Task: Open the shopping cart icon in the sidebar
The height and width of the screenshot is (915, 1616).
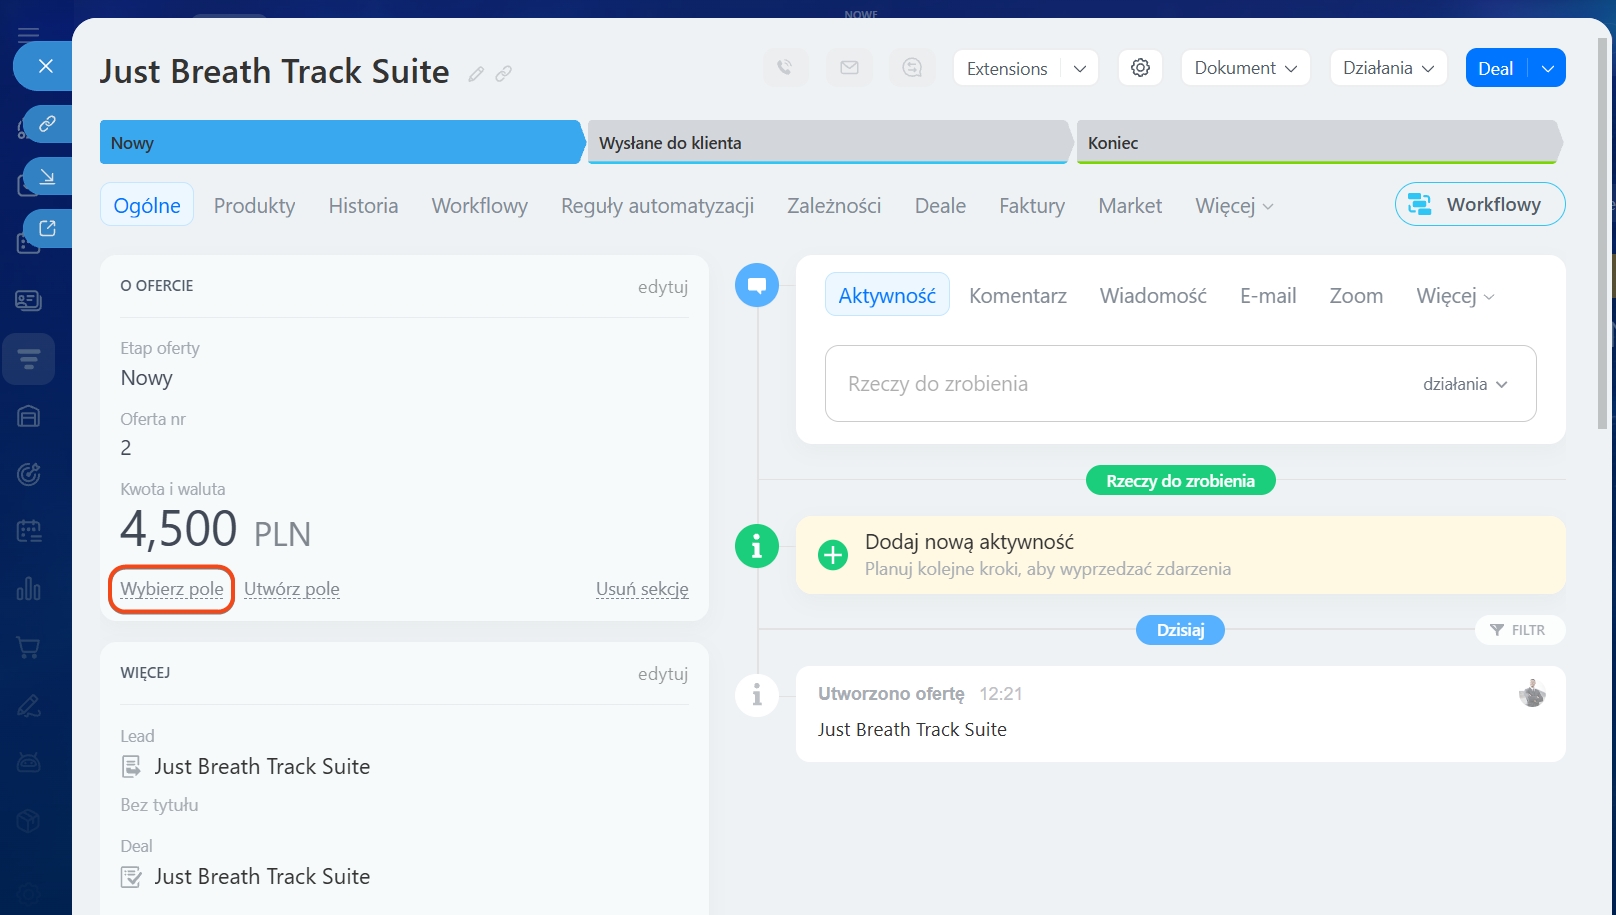Action: tap(29, 648)
